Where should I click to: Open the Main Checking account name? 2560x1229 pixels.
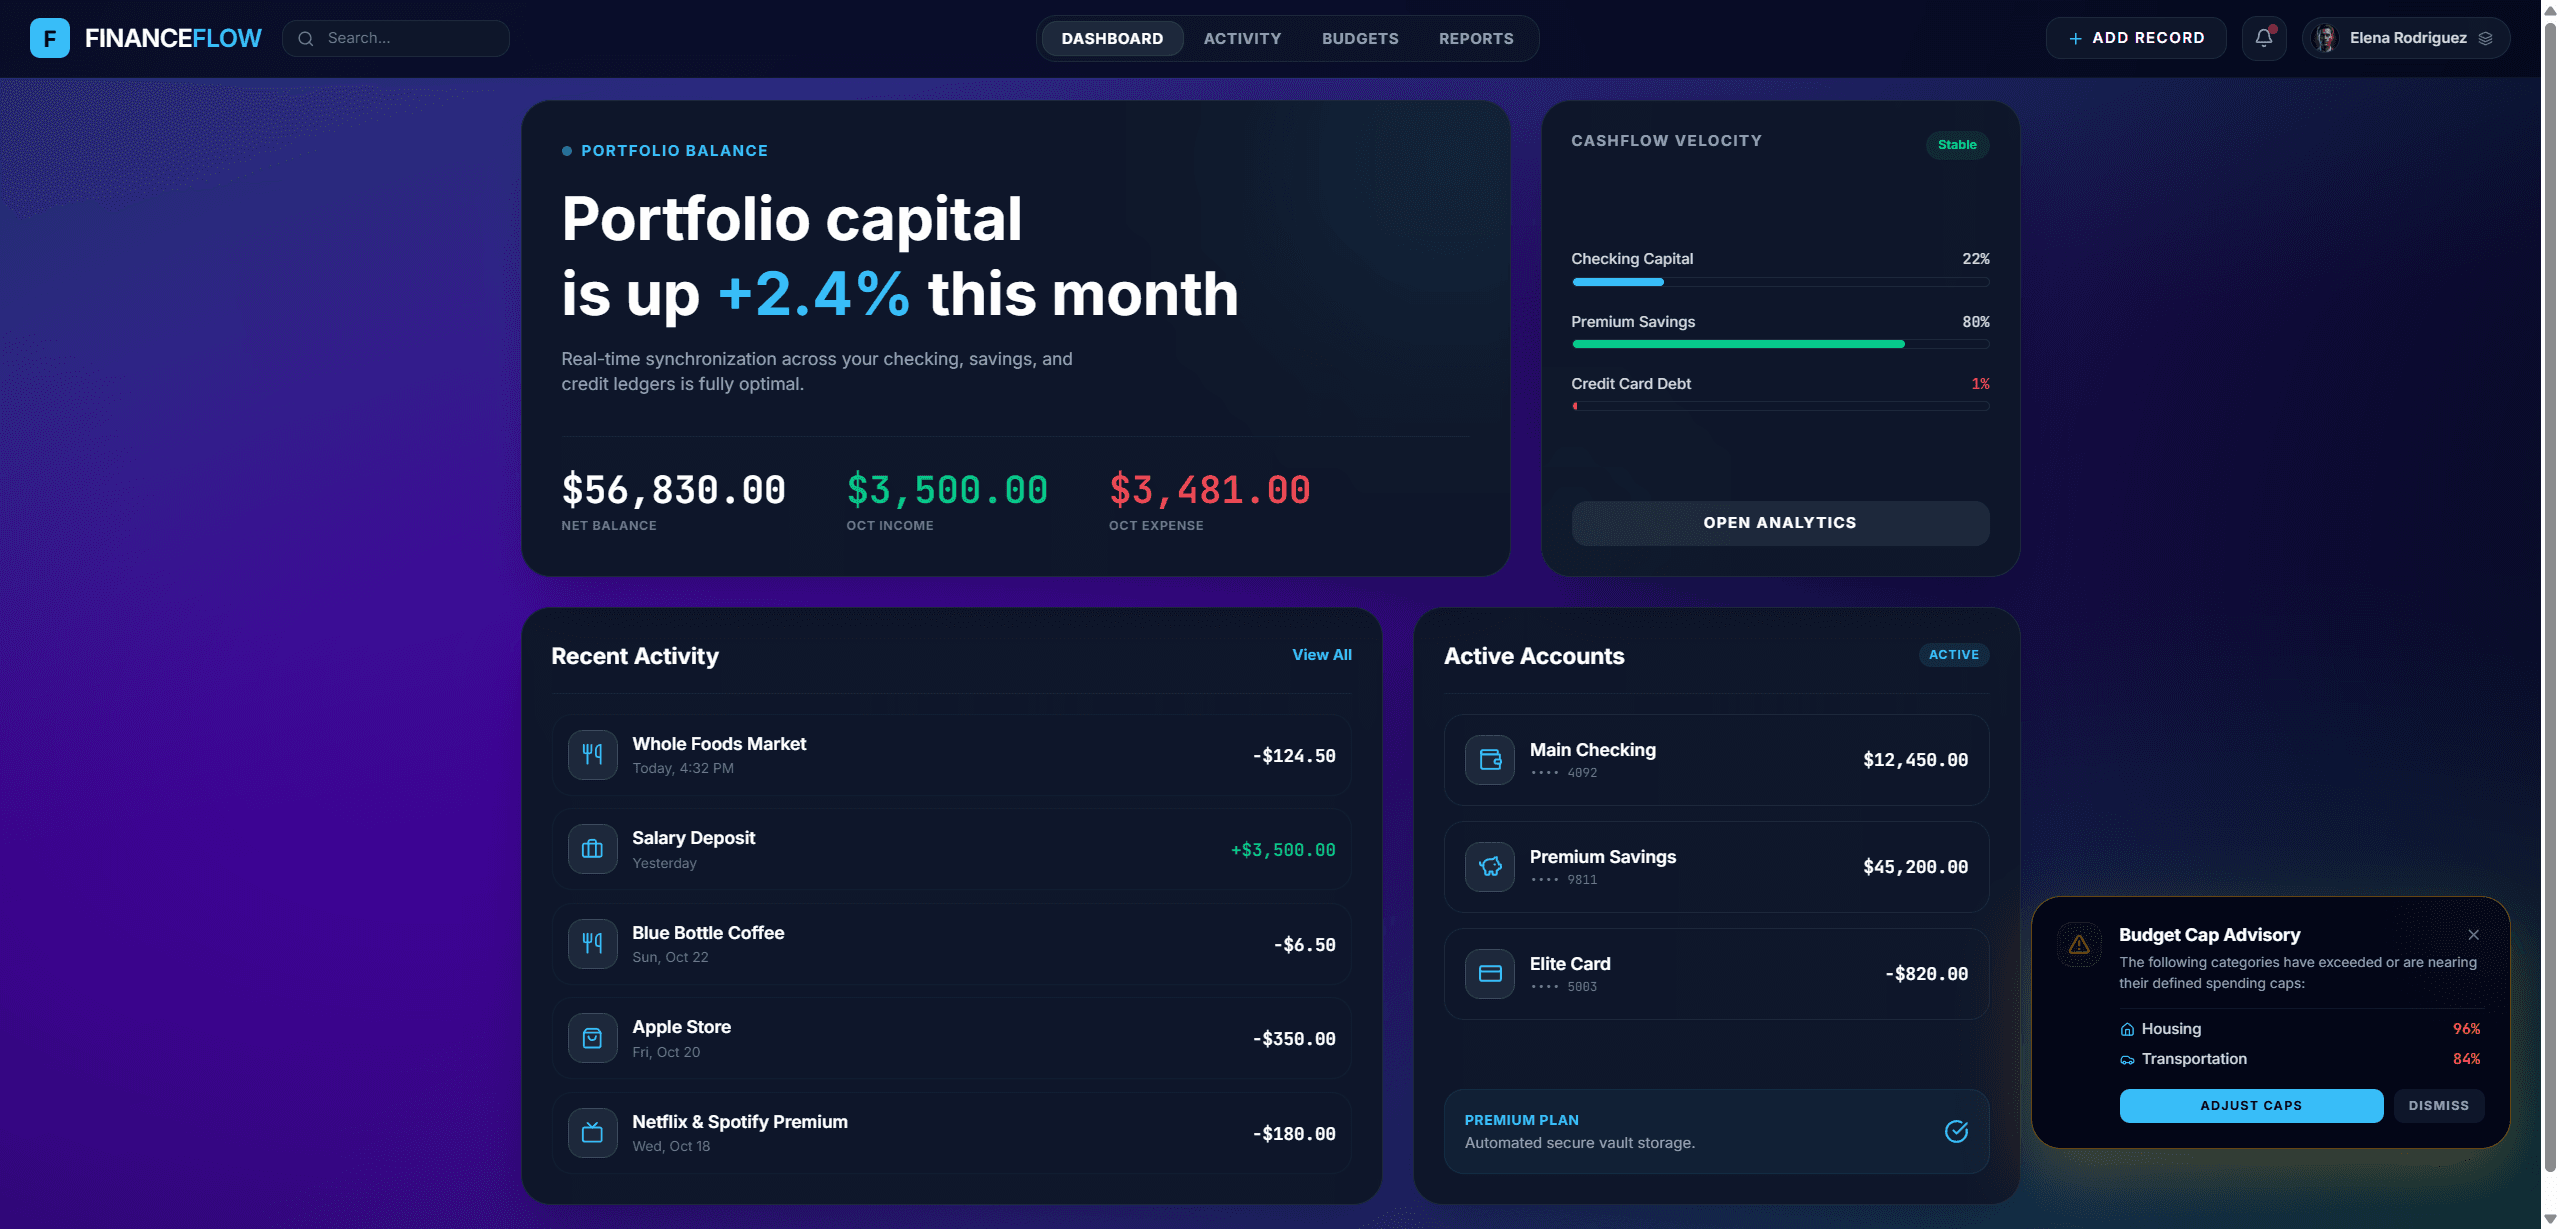pos(1592,749)
